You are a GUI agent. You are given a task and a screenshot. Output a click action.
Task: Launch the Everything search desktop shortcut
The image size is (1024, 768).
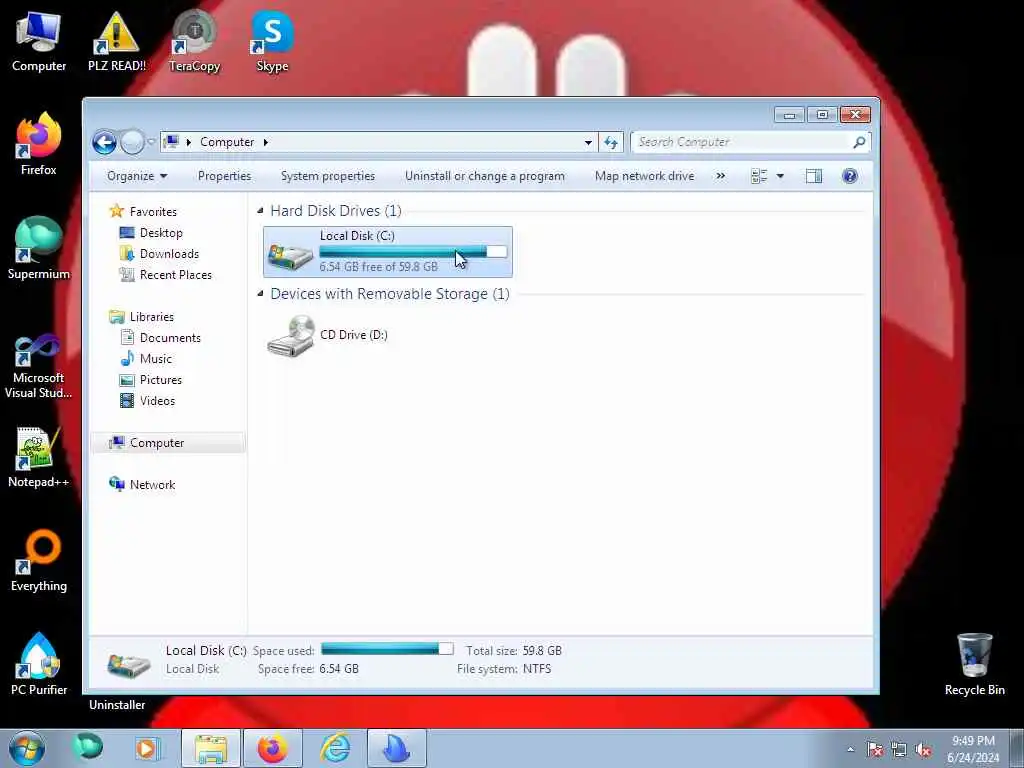click(x=39, y=562)
